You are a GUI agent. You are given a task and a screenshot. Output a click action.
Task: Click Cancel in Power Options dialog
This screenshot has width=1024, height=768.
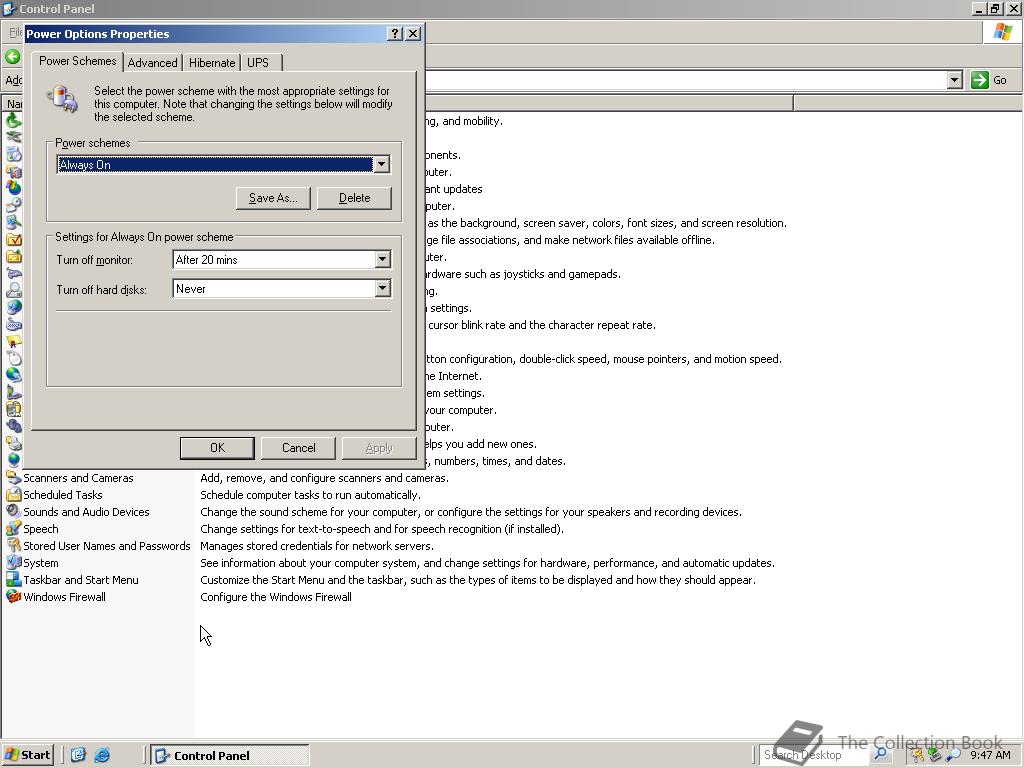click(x=298, y=448)
